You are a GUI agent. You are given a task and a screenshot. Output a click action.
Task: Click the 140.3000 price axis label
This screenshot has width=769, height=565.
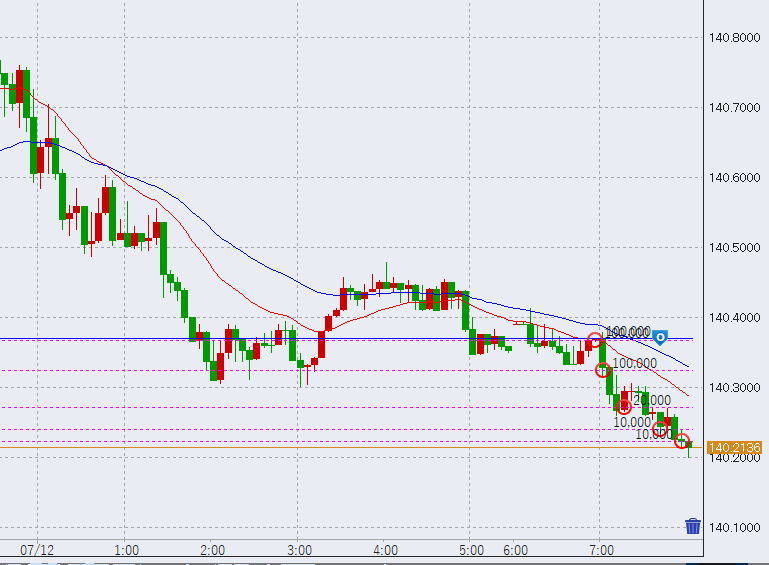pyautogui.click(x=734, y=388)
